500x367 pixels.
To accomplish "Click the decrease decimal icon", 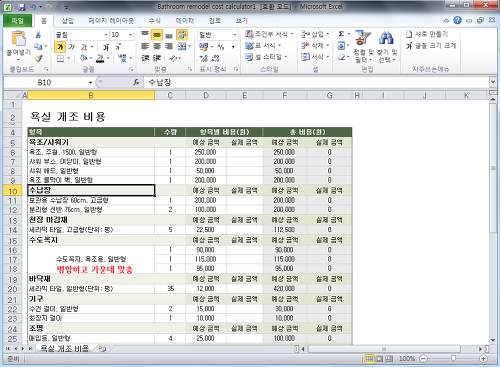I will [x=216, y=58].
